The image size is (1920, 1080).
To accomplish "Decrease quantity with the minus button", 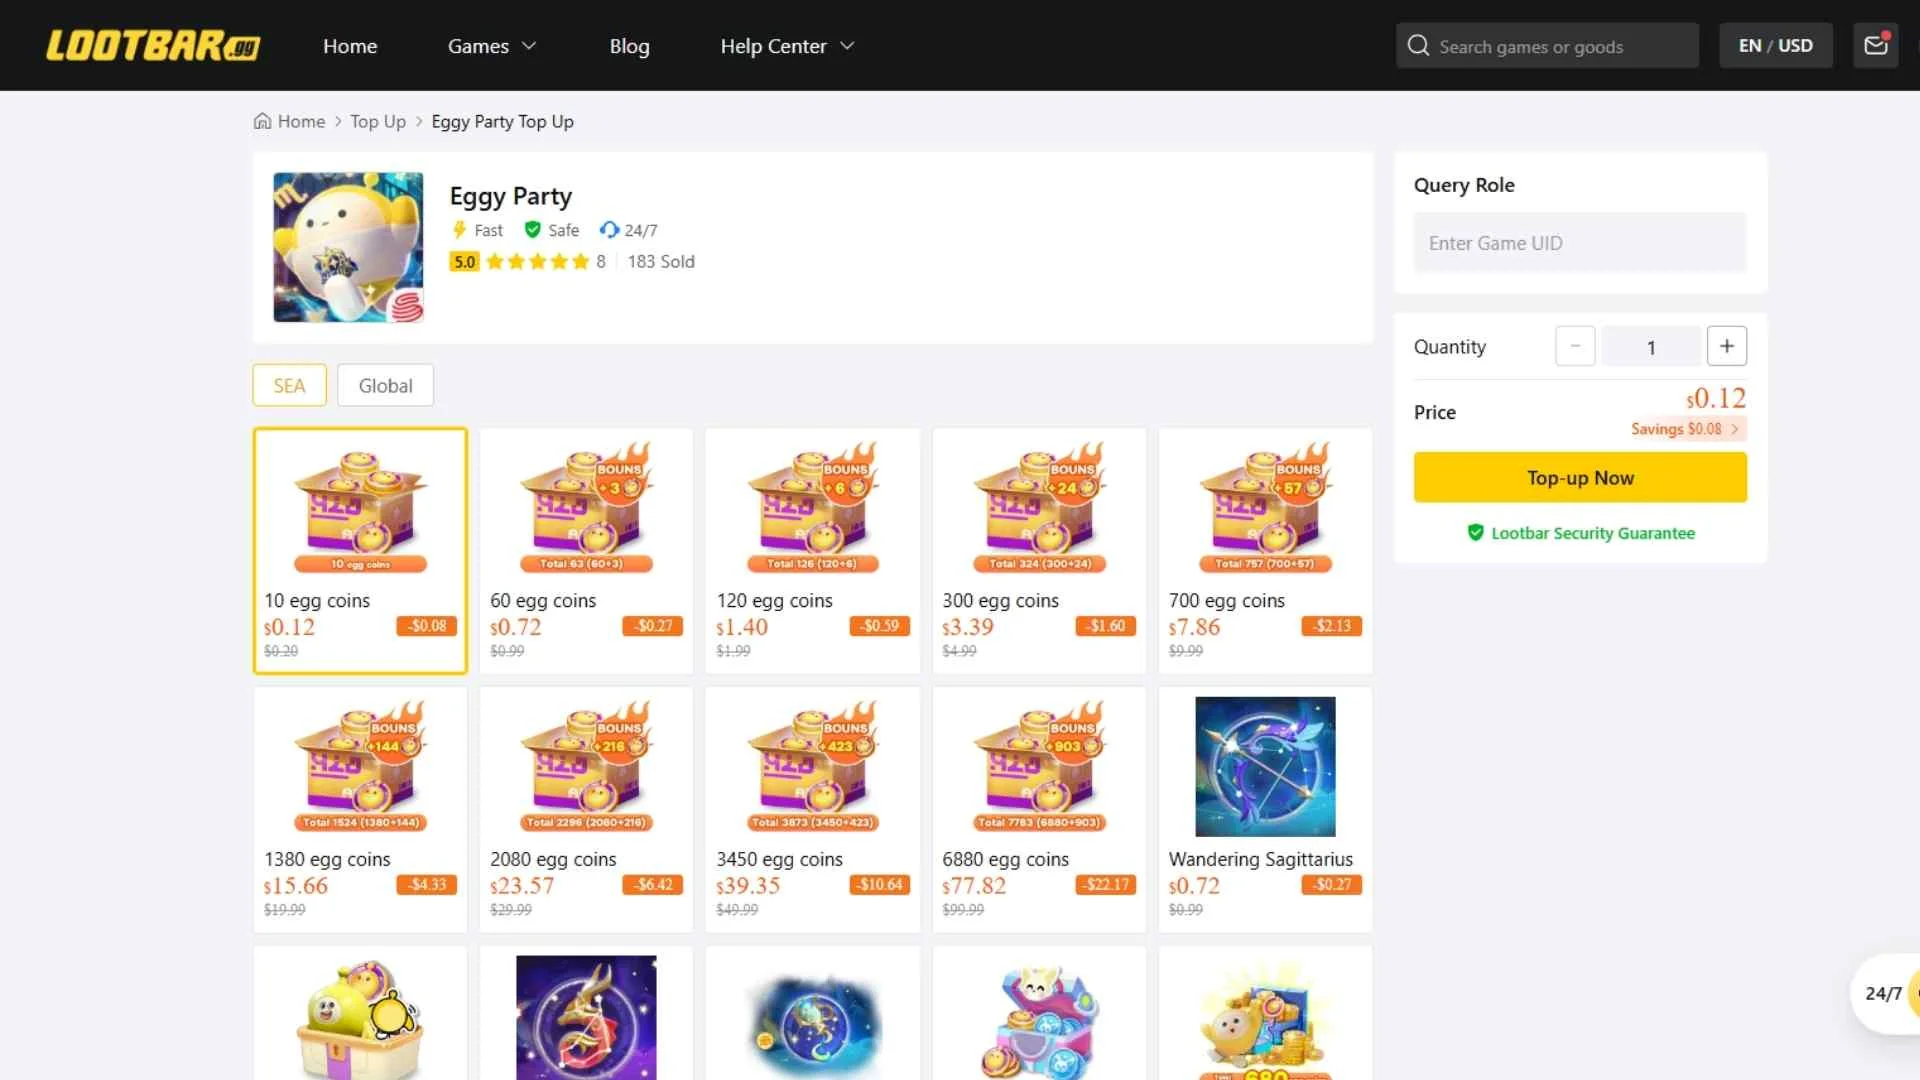I will pos(1575,346).
